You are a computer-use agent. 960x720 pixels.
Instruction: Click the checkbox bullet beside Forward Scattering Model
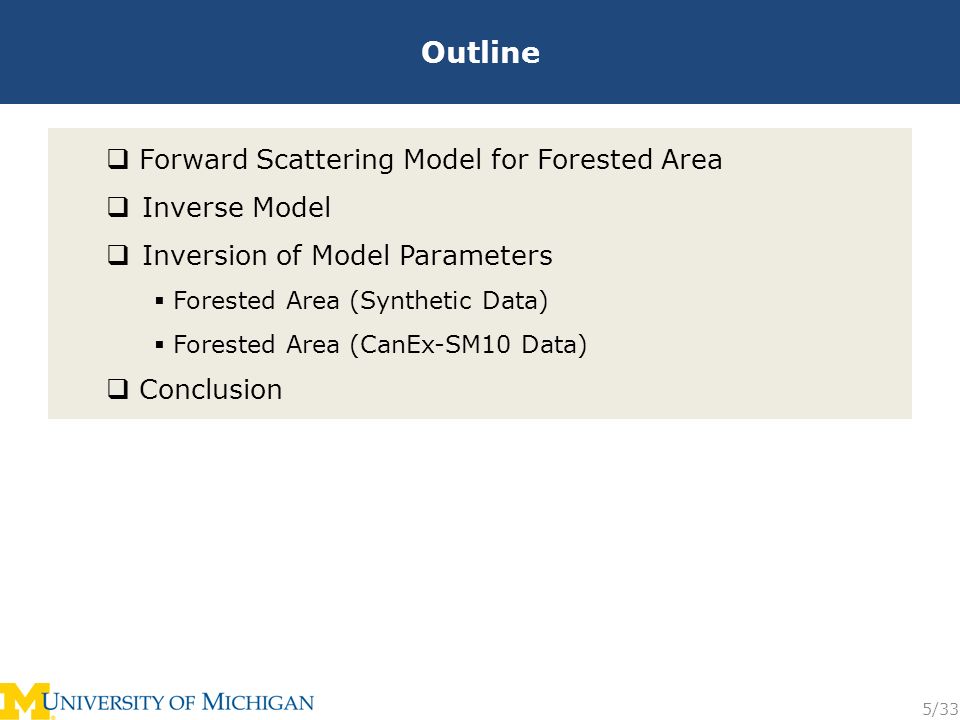click(x=118, y=160)
